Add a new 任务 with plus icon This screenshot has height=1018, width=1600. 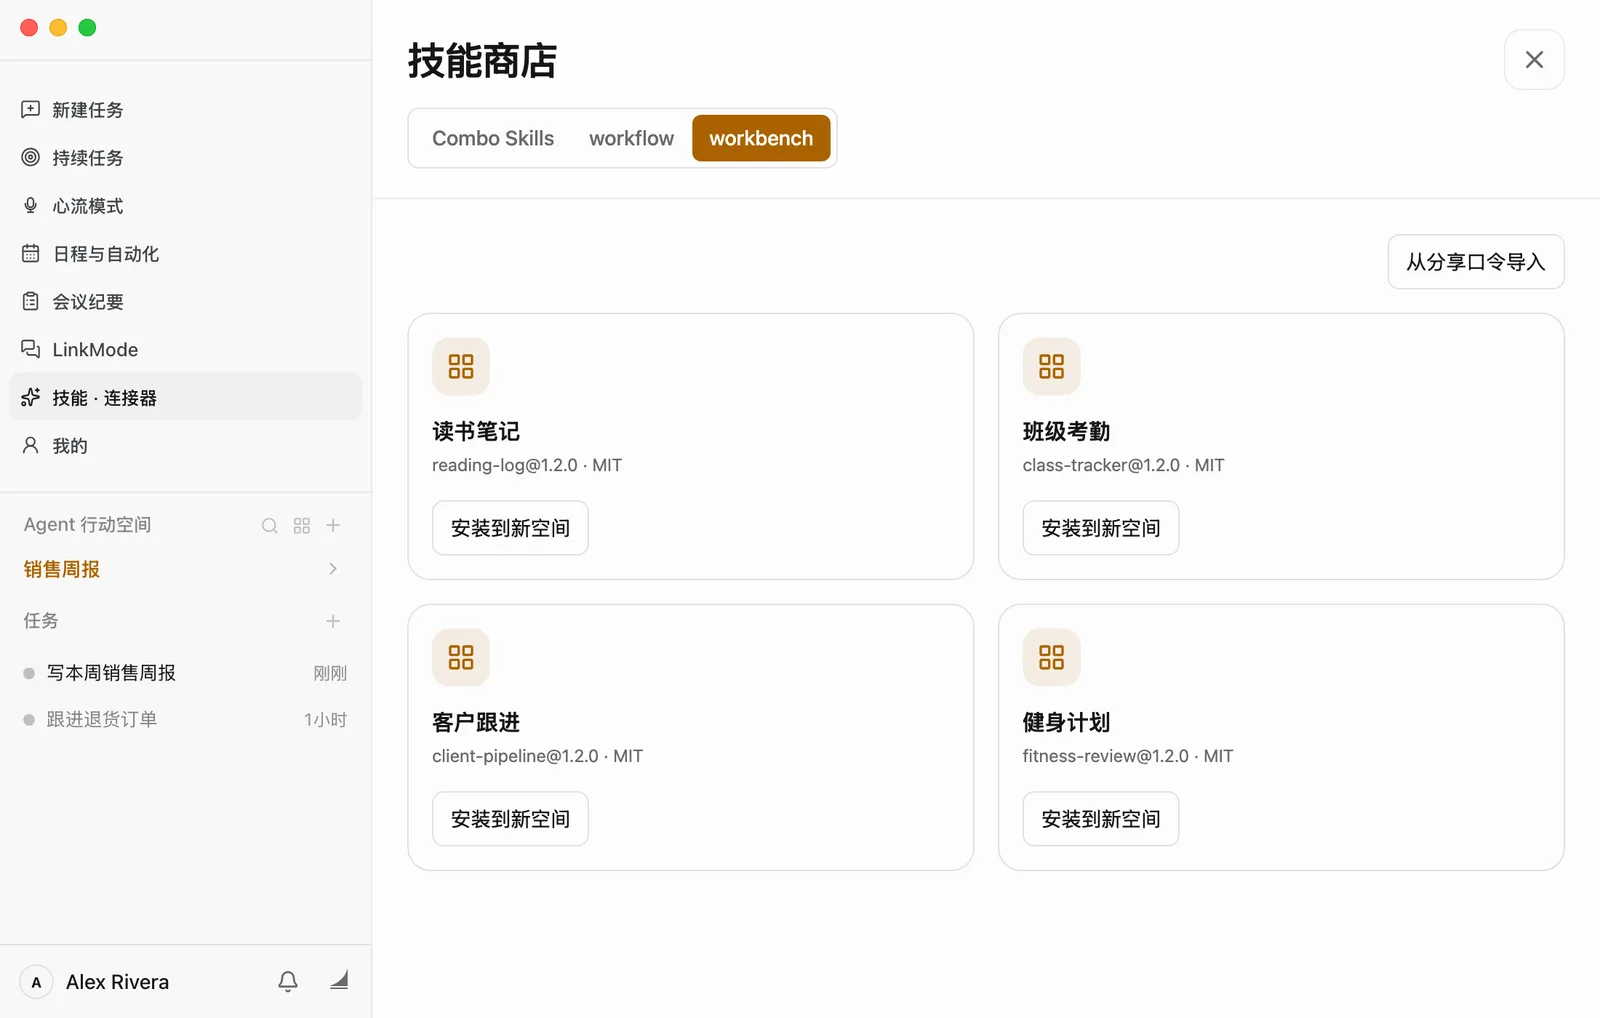tap(333, 621)
